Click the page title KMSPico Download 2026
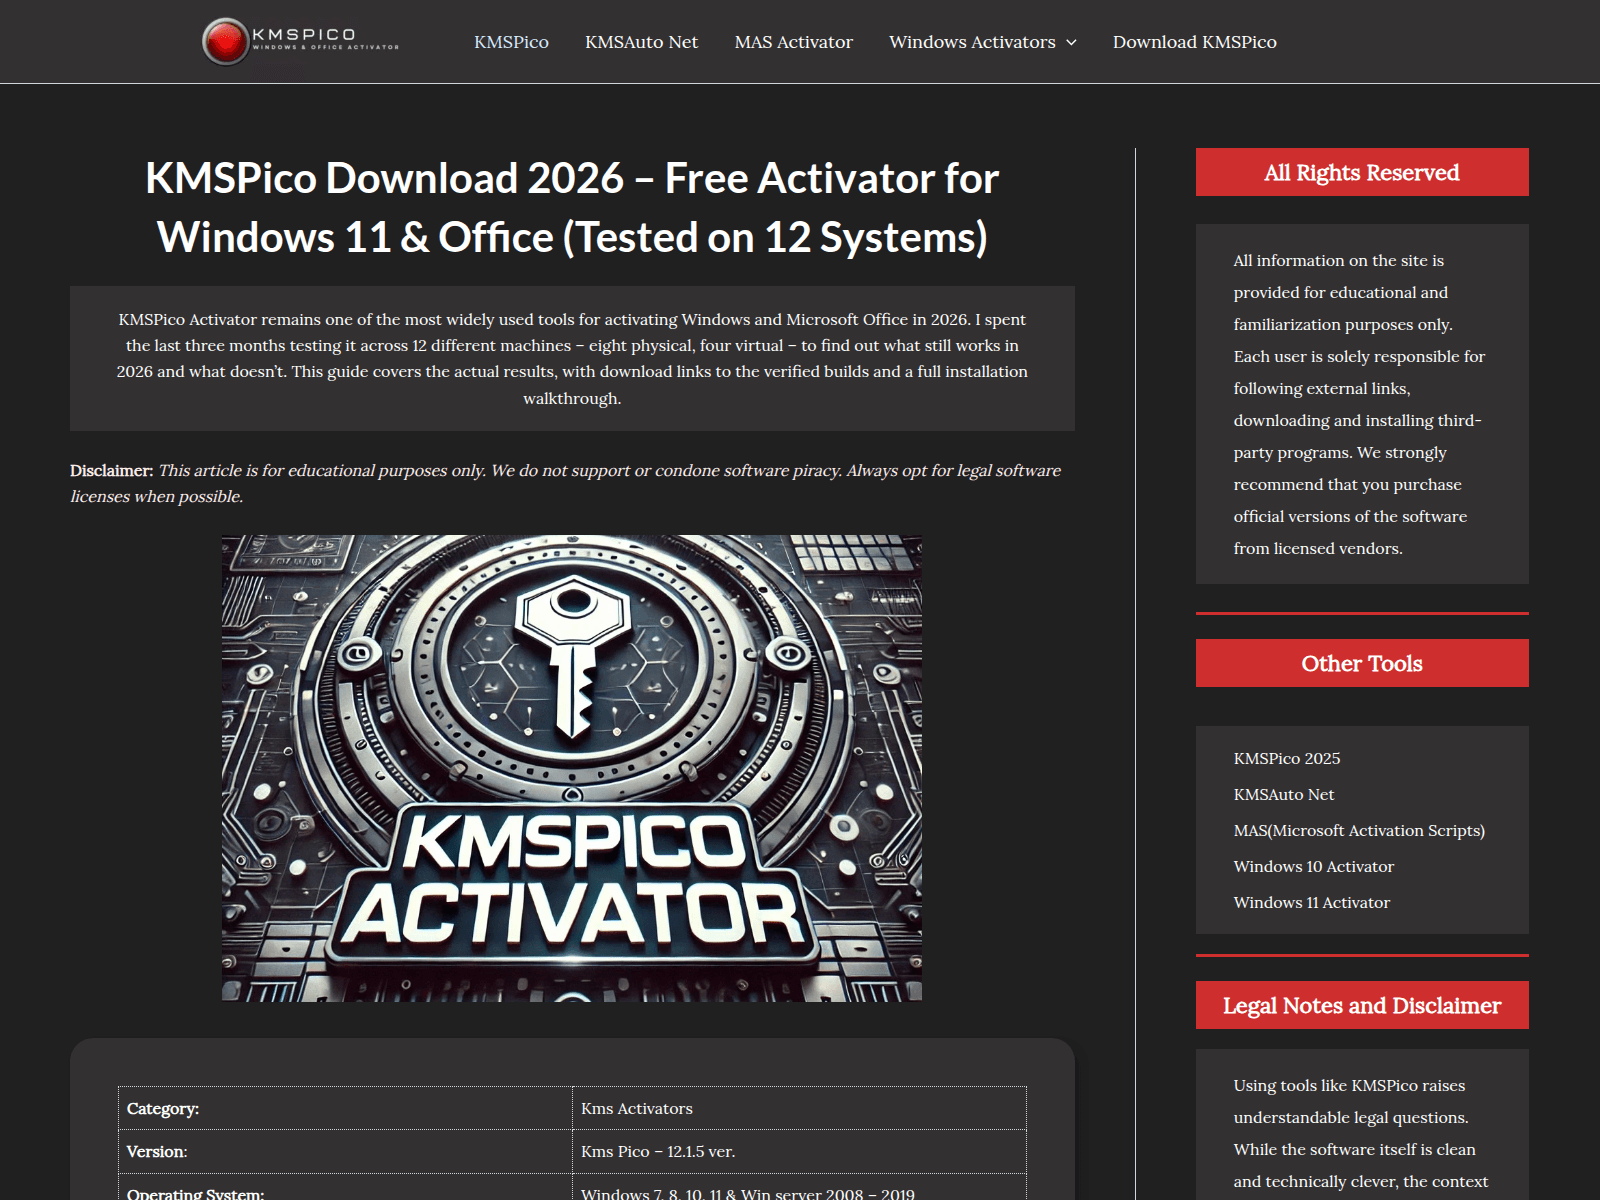 coord(572,208)
